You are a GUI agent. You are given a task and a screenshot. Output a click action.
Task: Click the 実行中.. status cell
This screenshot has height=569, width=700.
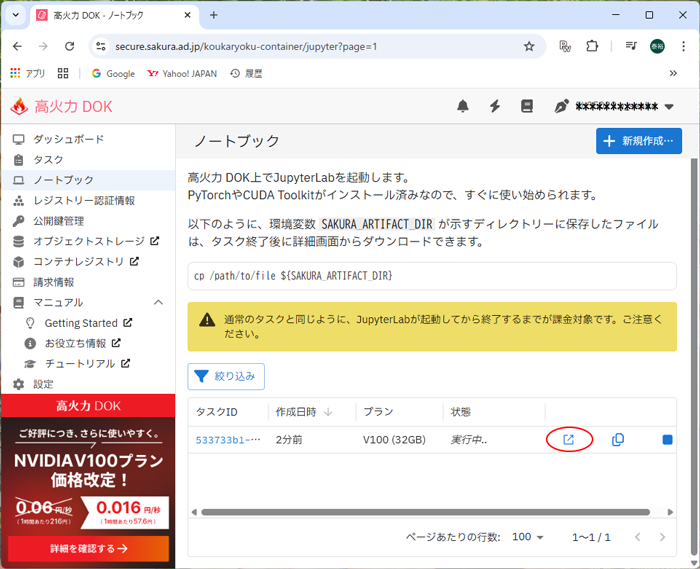469,440
